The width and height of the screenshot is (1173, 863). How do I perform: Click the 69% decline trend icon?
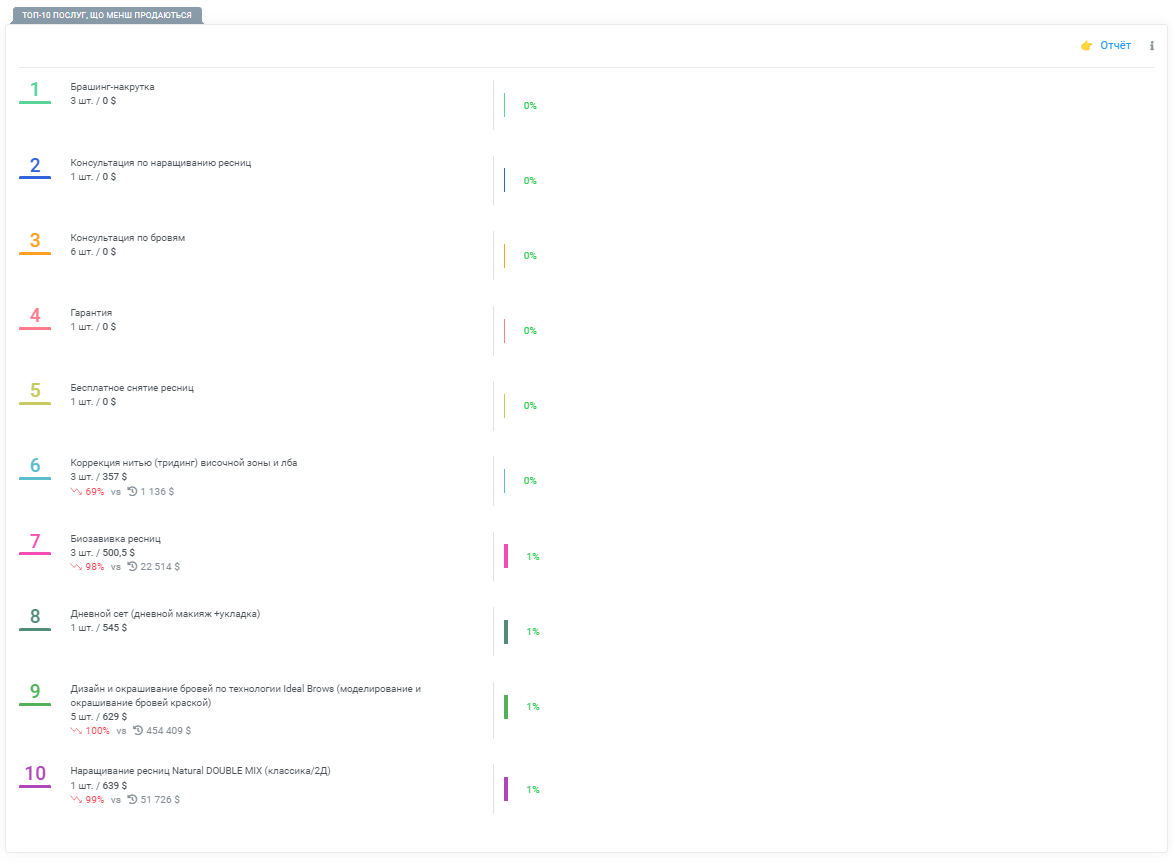[x=76, y=492]
